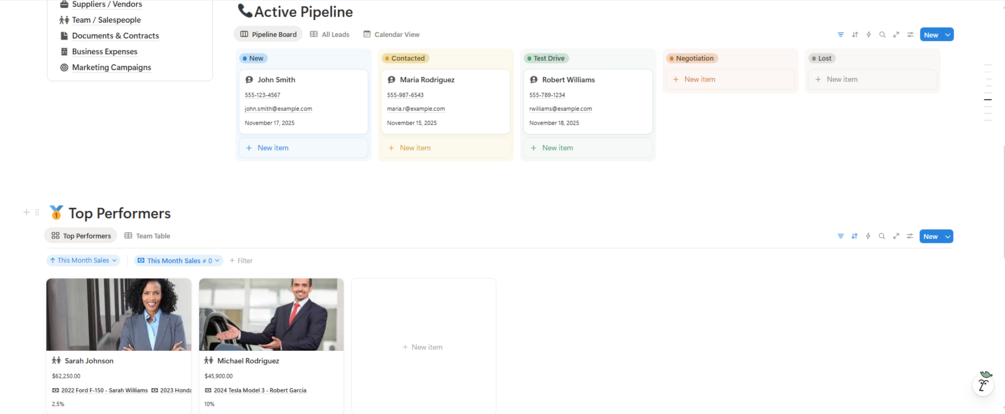Switch to the All Leads tab
Image resolution: width=1005 pixels, height=414 pixels.
329,35
